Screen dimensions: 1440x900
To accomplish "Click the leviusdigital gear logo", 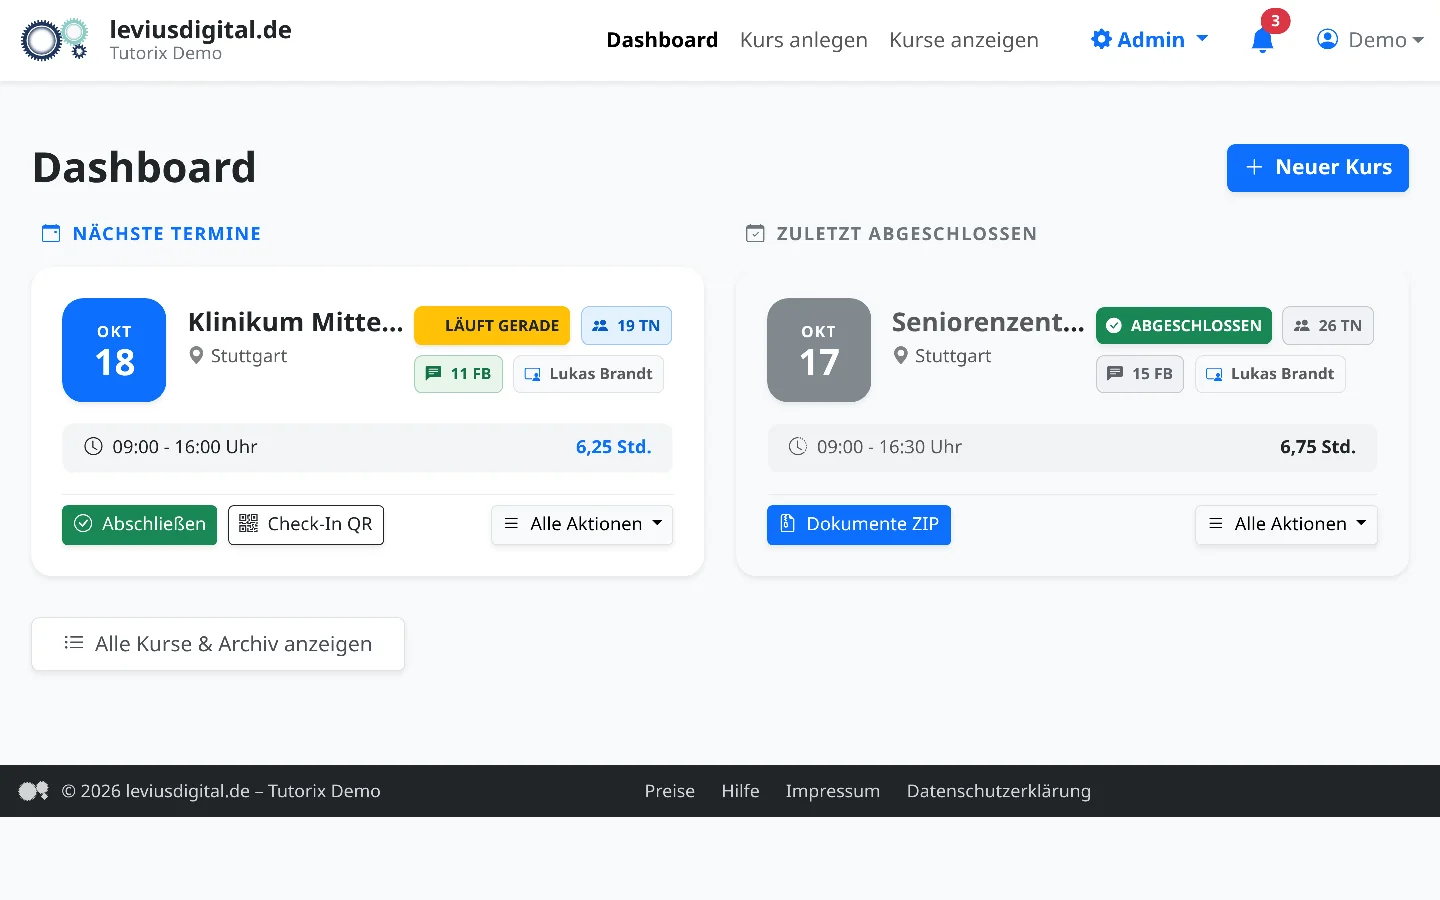I will 54,40.
